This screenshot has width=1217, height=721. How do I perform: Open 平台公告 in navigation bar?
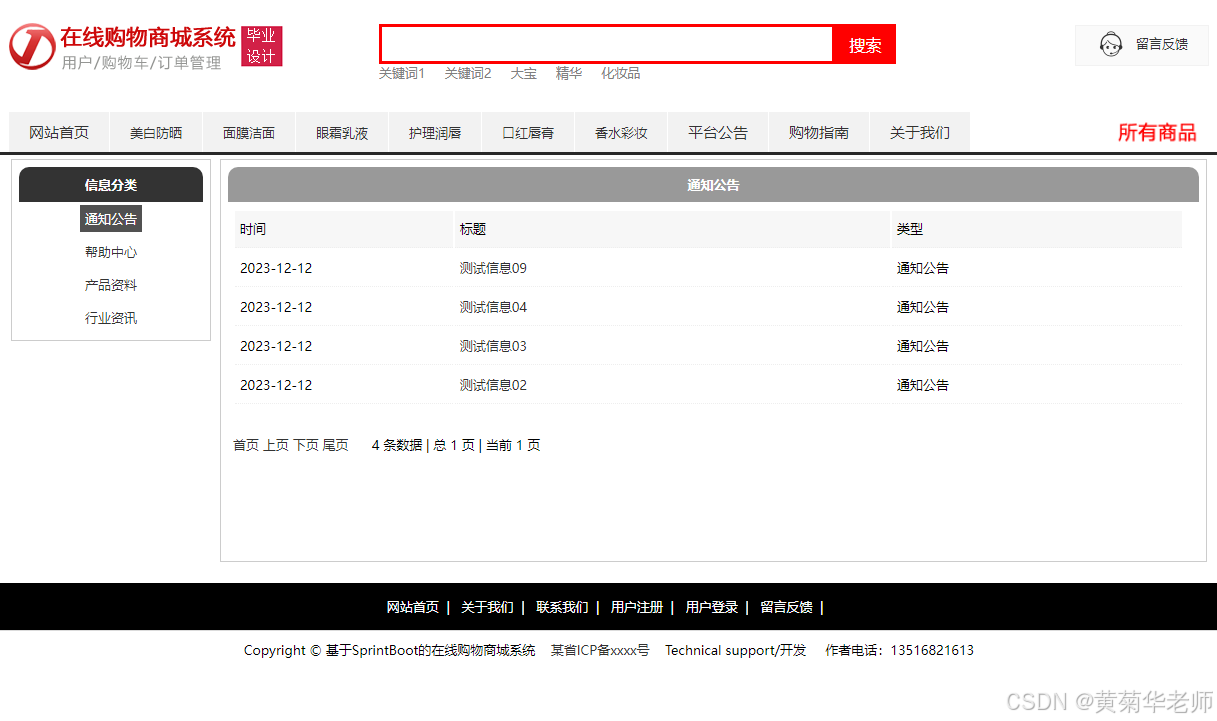tap(718, 132)
